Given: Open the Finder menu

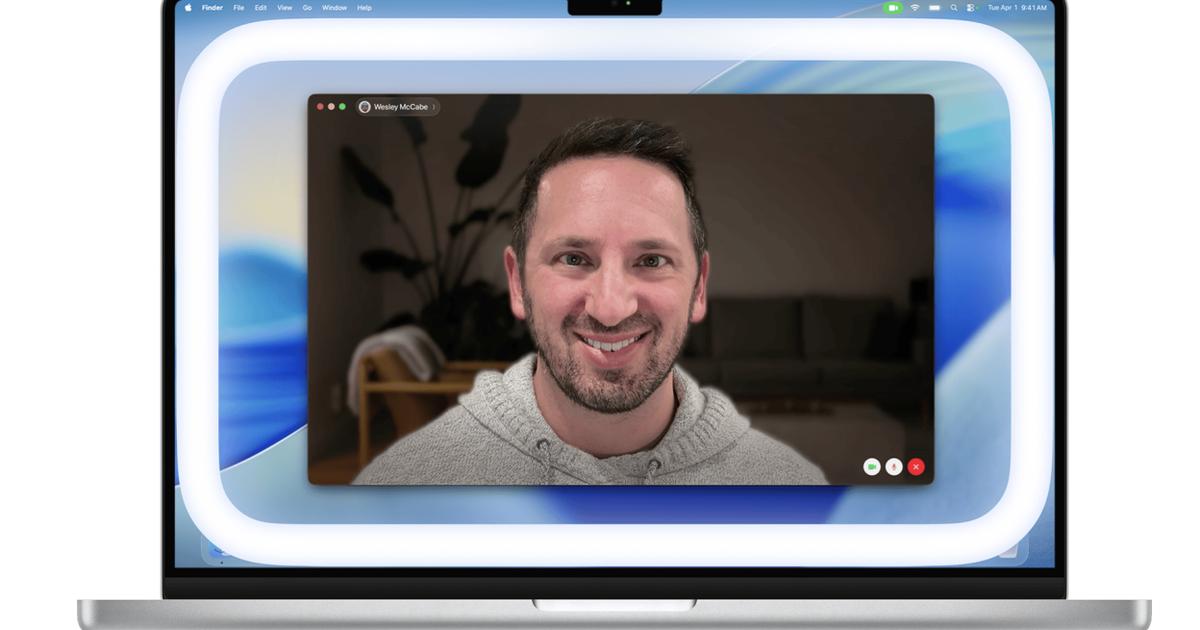Looking at the screenshot, I should [212, 8].
